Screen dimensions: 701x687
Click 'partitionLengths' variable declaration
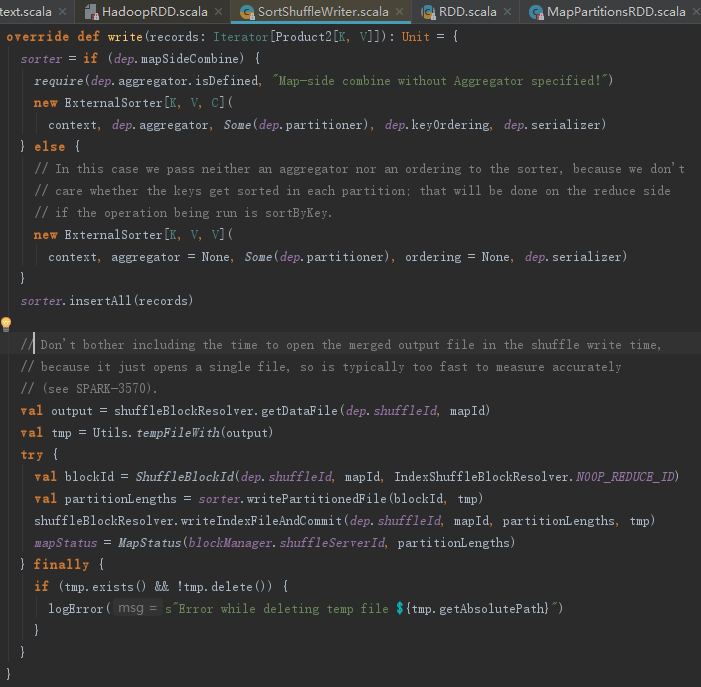(120, 499)
